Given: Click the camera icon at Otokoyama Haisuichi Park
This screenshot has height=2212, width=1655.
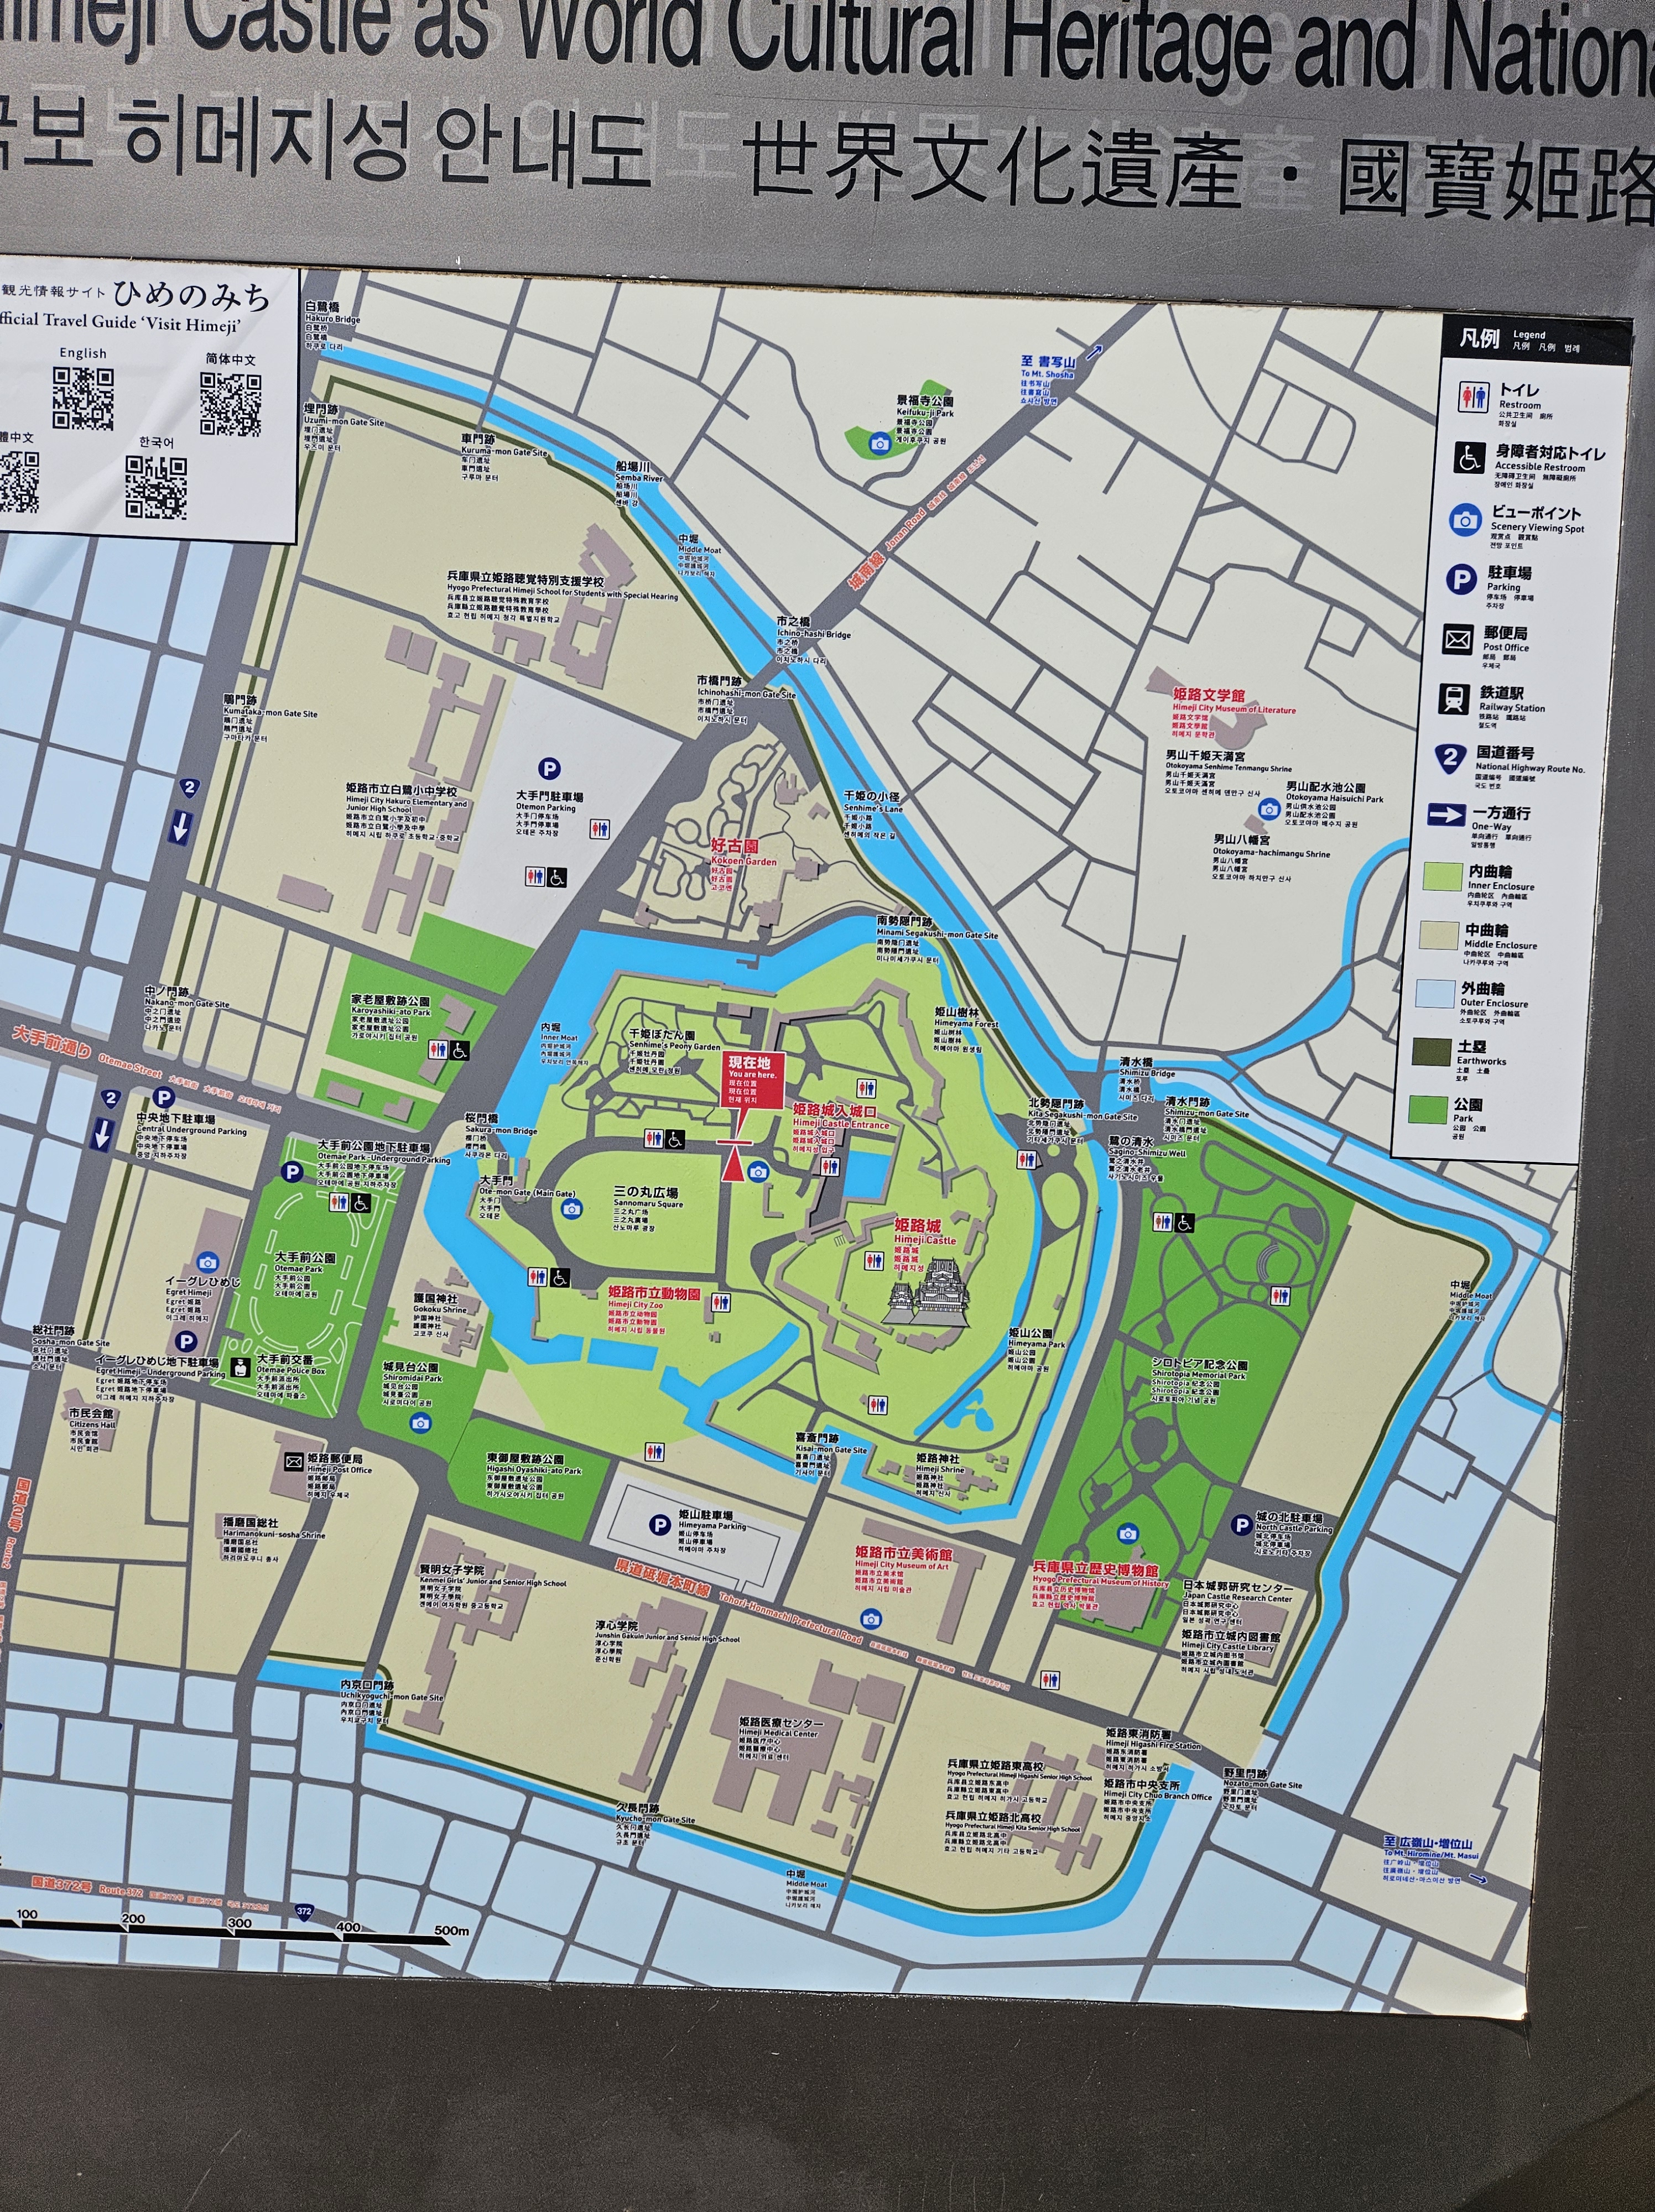Looking at the screenshot, I should tap(1269, 809).
